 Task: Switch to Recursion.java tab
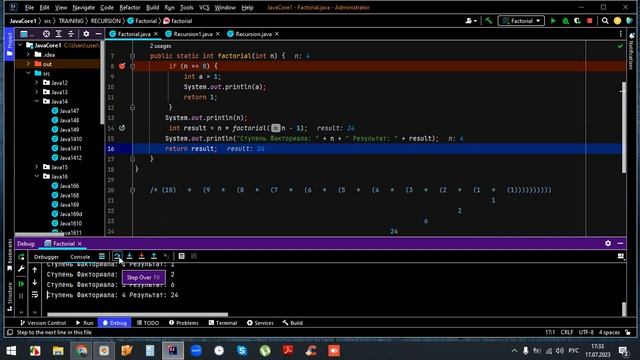point(253,34)
